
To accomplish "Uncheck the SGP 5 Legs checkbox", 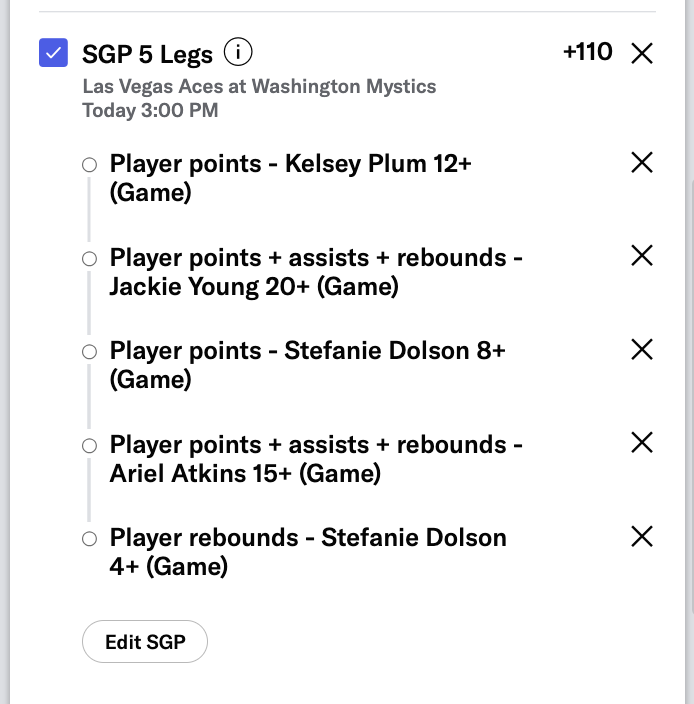I will click(x=53, y=53).
